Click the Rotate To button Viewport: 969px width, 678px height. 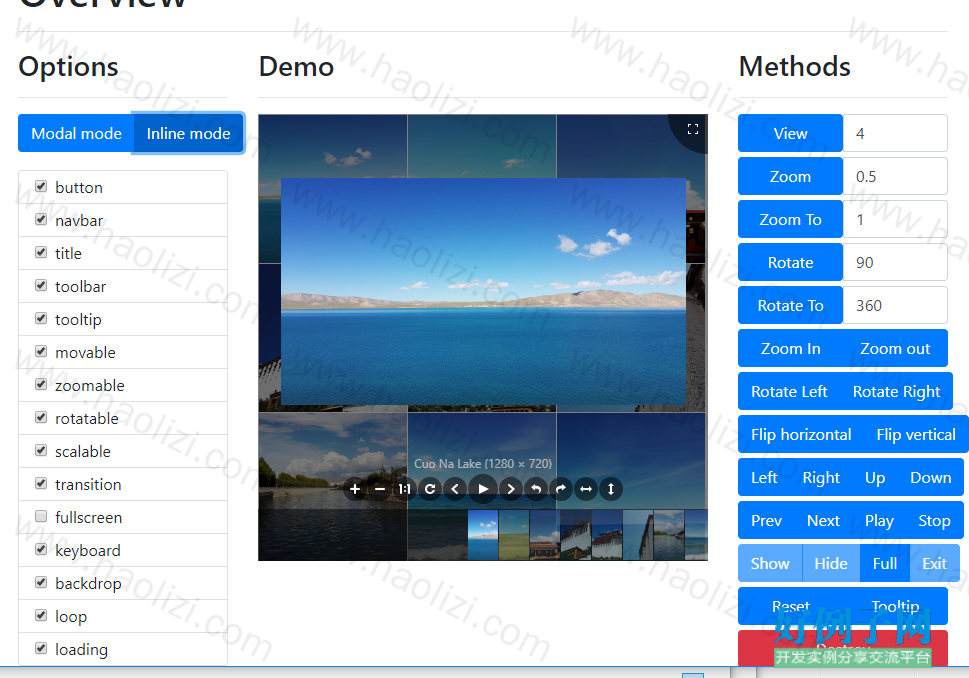pos(790,305)
